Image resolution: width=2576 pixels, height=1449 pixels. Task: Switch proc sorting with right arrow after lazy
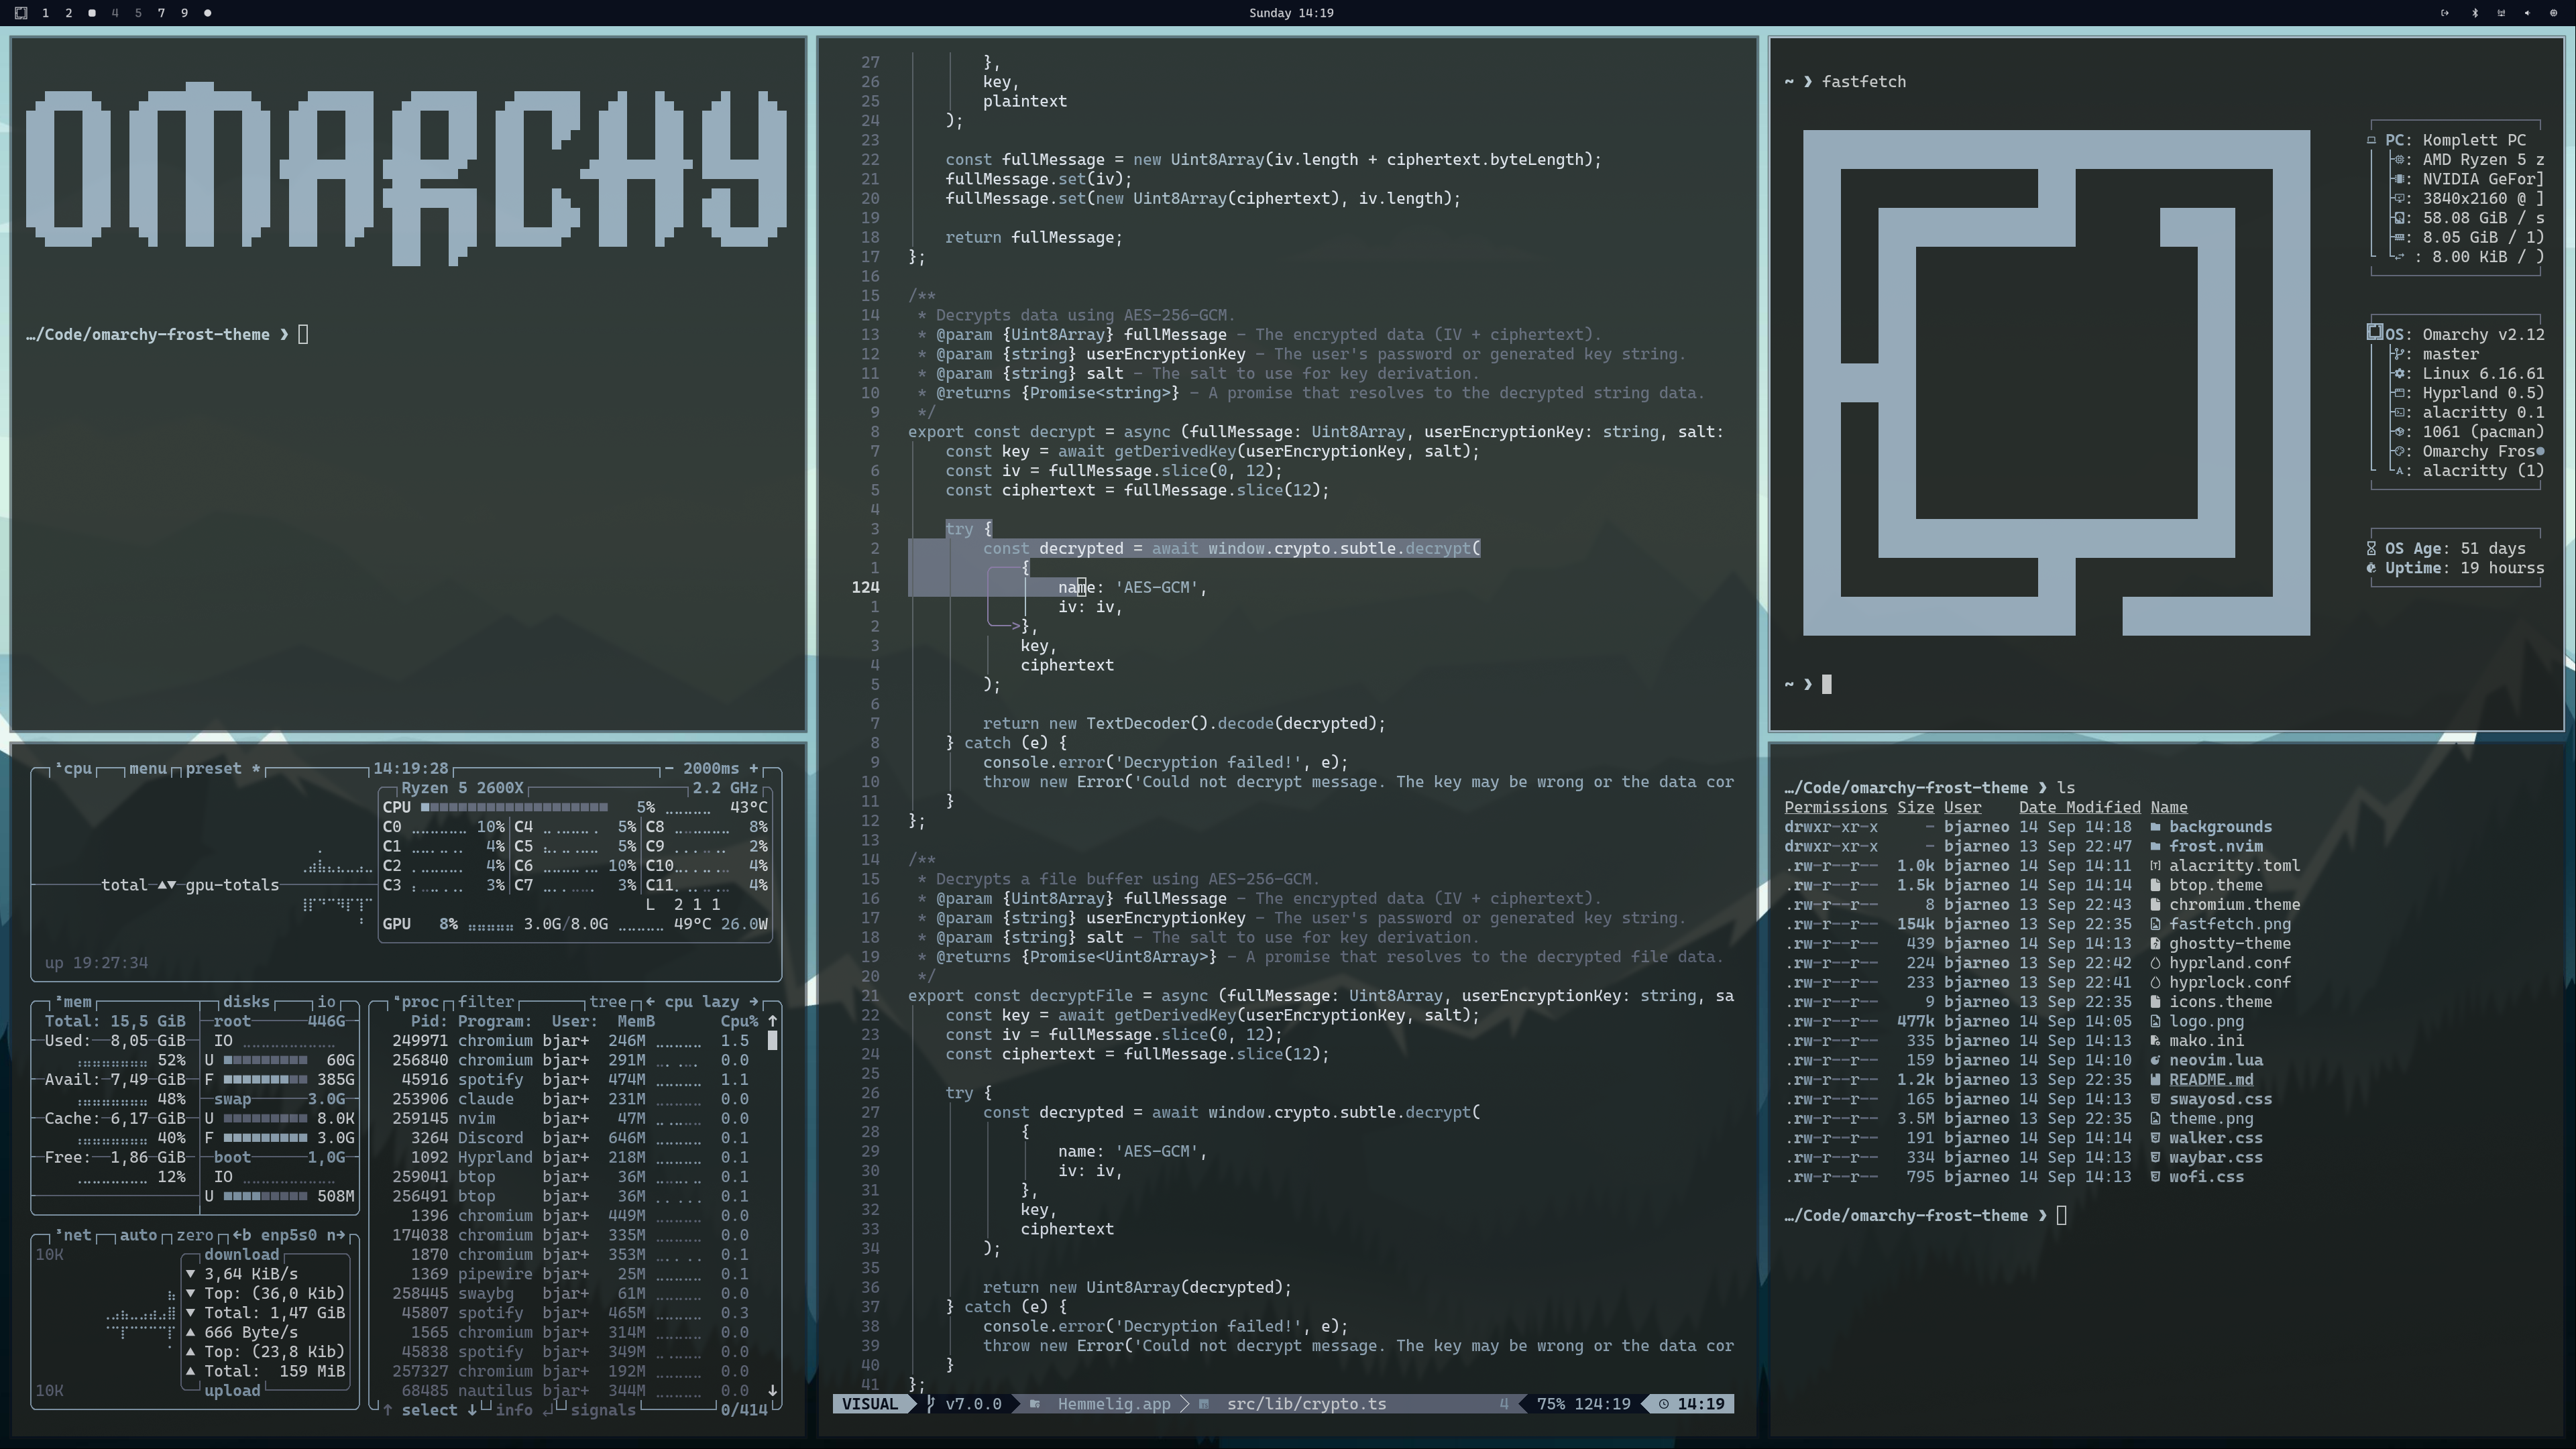pos(753,1002)
